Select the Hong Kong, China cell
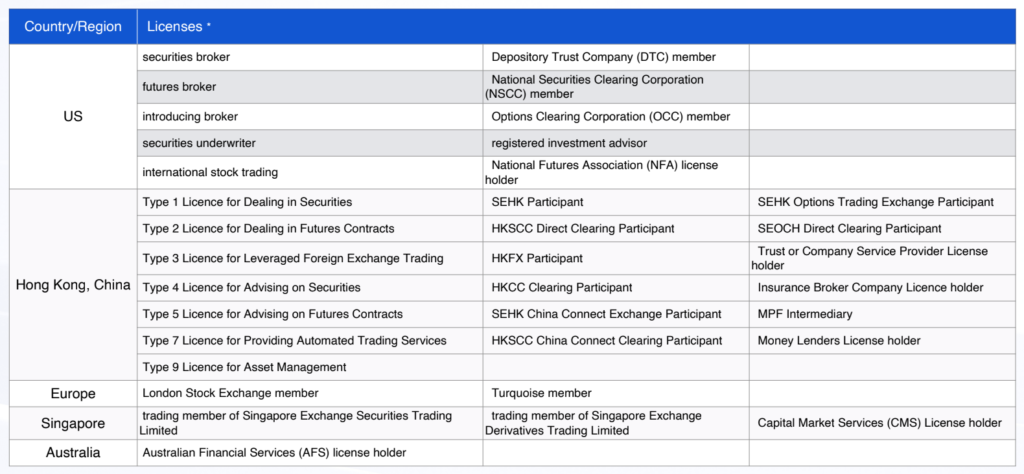This screenshot has width=1024, height=474. click(73, 285)
